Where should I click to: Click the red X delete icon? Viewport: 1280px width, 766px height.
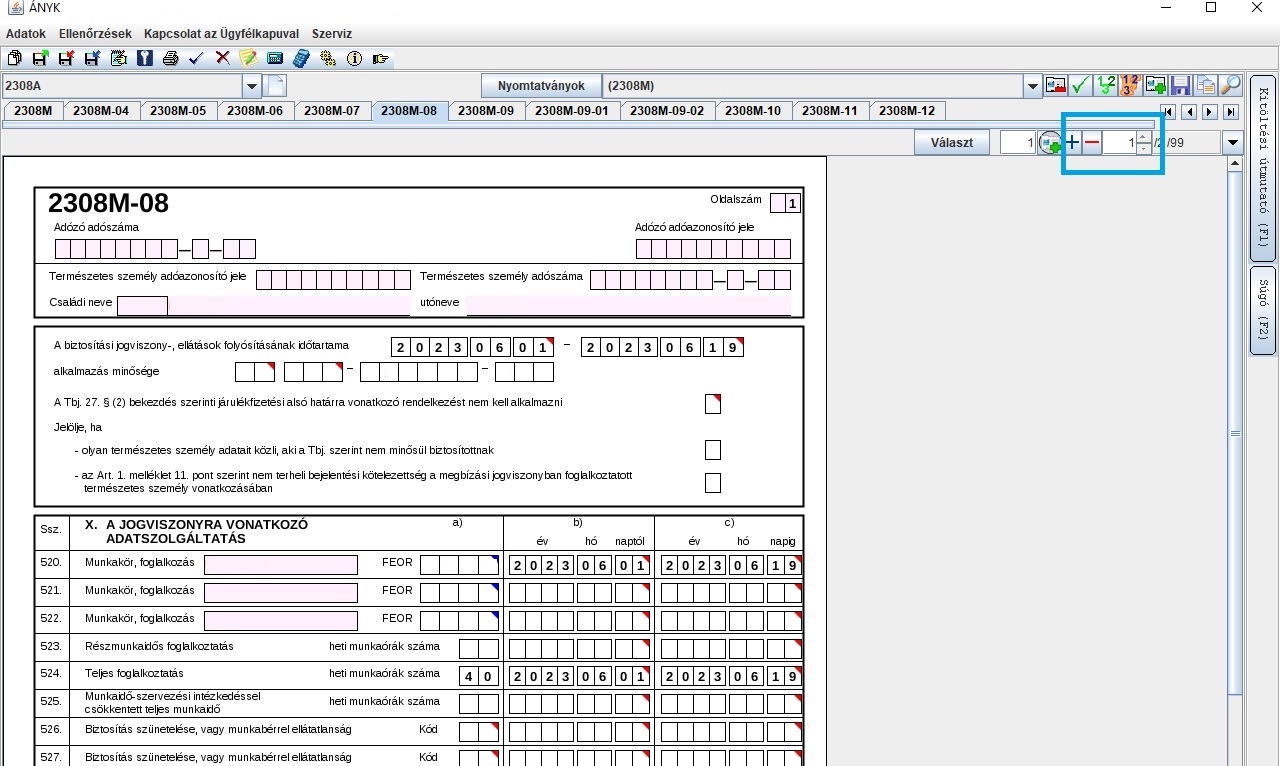pyautogui.click(x=222, y=59)
